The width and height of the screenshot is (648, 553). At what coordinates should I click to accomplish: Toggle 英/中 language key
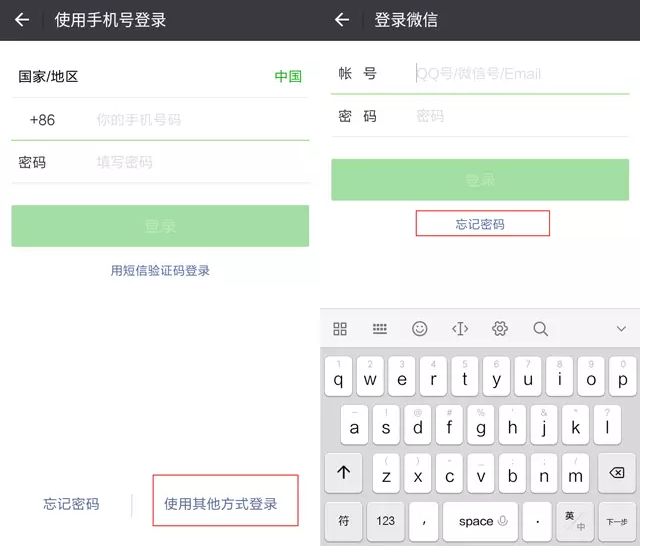pos(575,522)
